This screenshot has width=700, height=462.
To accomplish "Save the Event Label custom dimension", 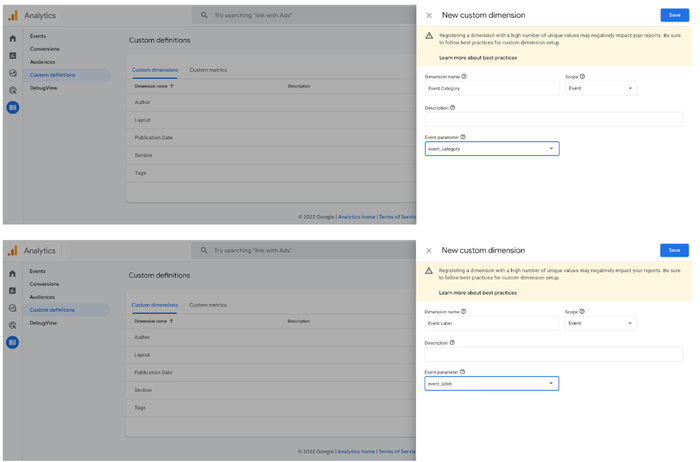I will [x=674, y=250].
